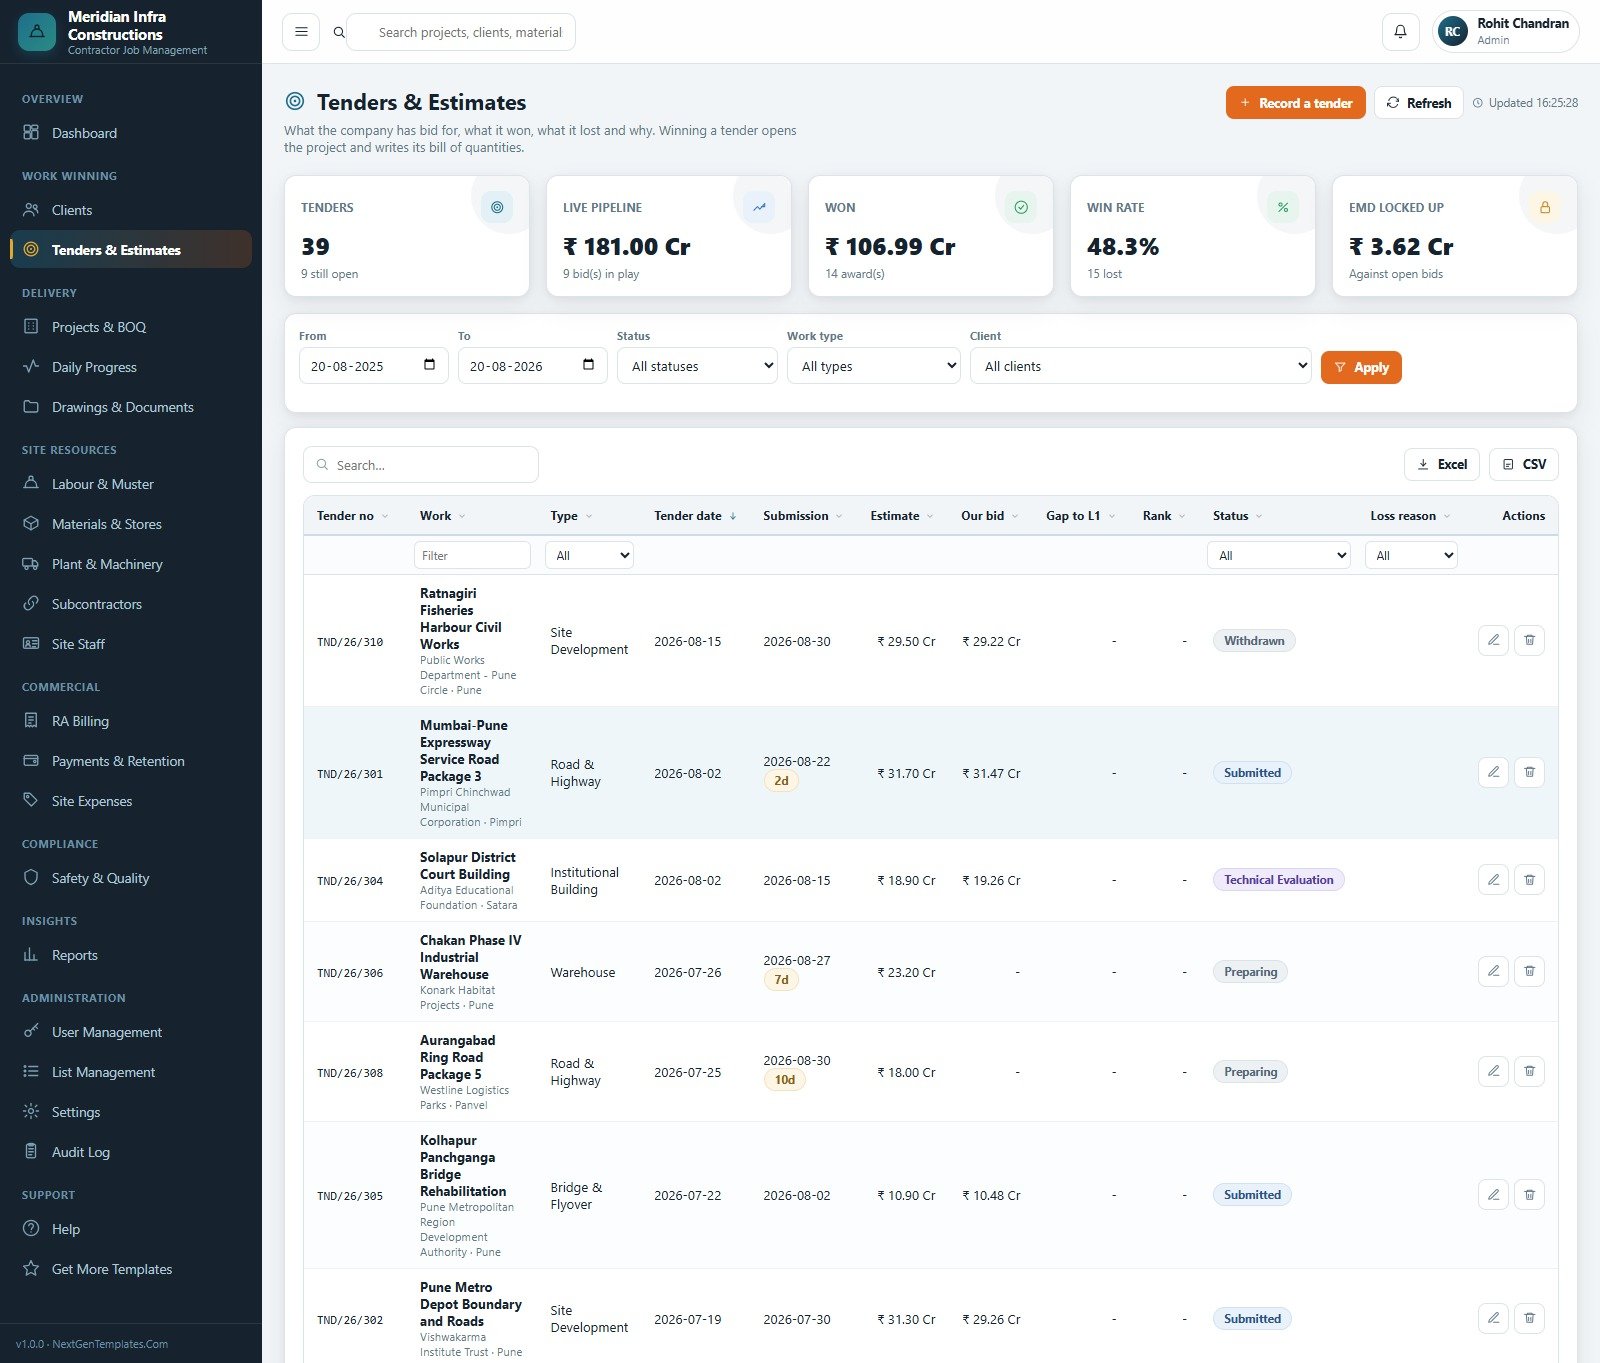Screen dimensions: 1600x1363
Task: Export table using the Excel button
Action: click(1442, 464)
